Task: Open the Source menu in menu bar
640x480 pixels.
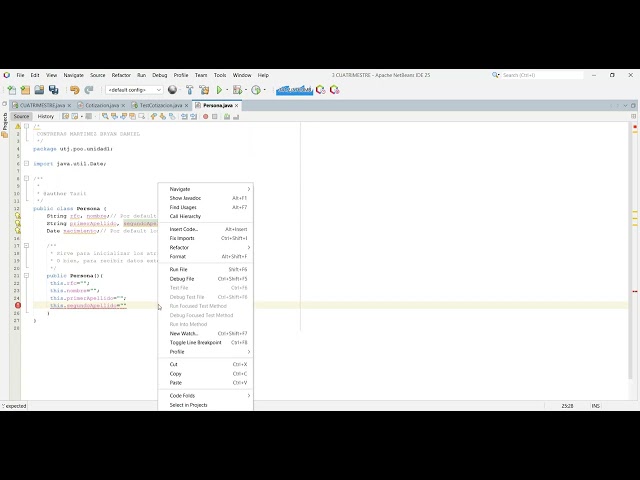Action: [x=98, y=75]
